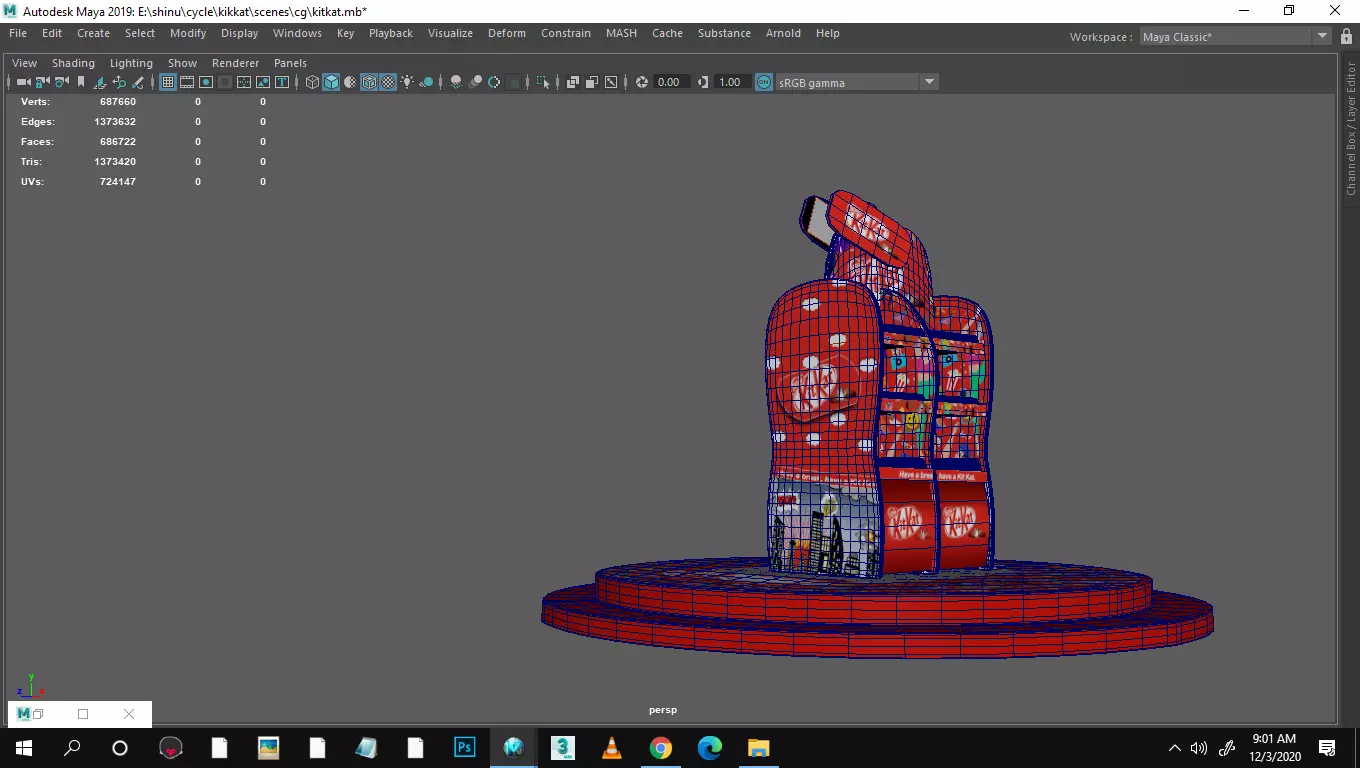
Task: Click the persp camera name label
Action: click(x=663, y=710)
